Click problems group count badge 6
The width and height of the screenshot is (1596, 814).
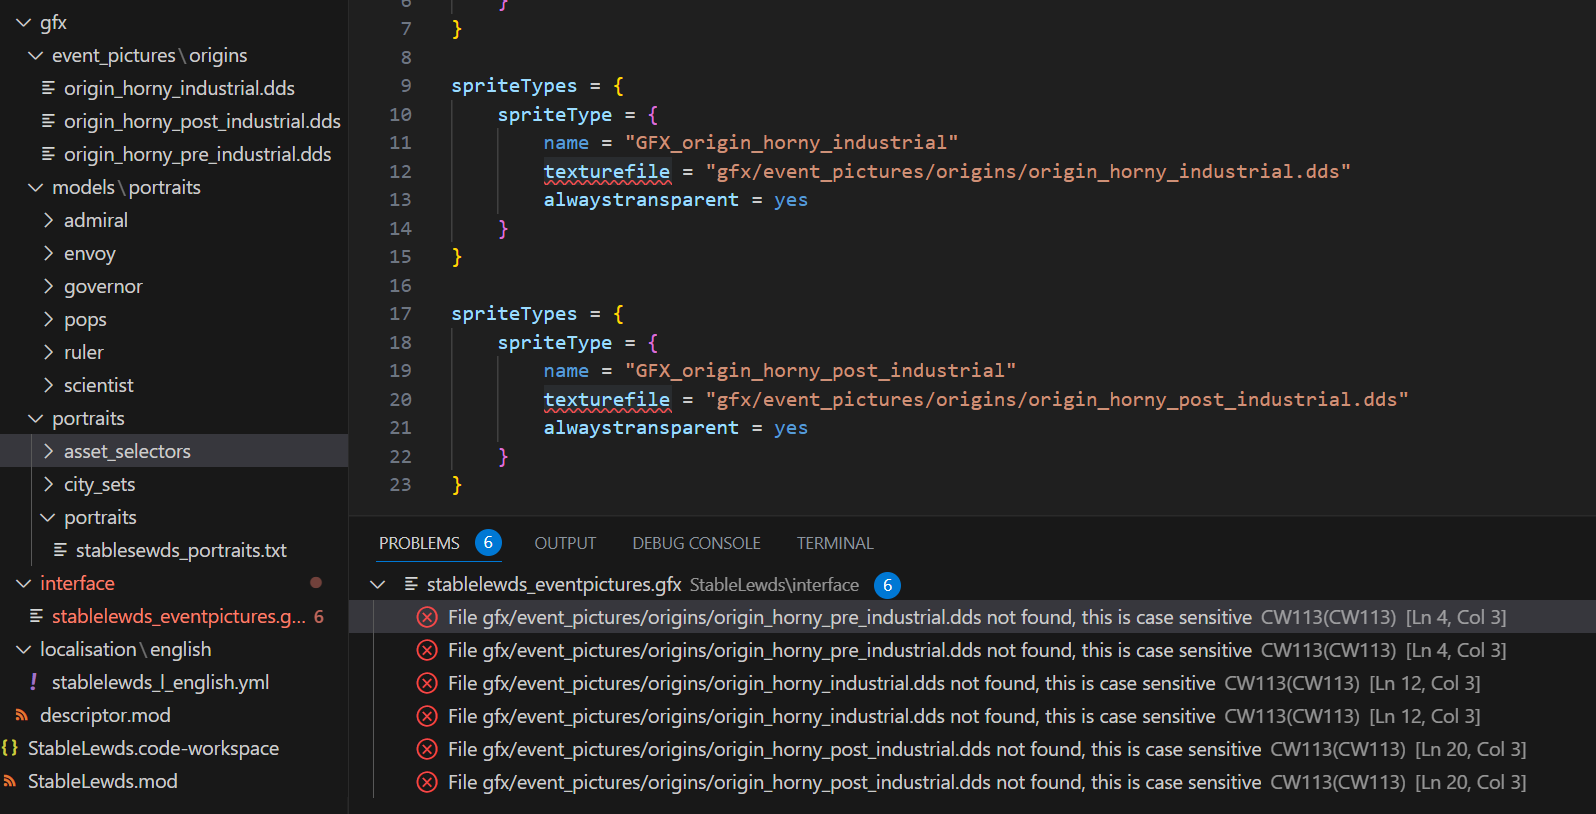[887, 585]
